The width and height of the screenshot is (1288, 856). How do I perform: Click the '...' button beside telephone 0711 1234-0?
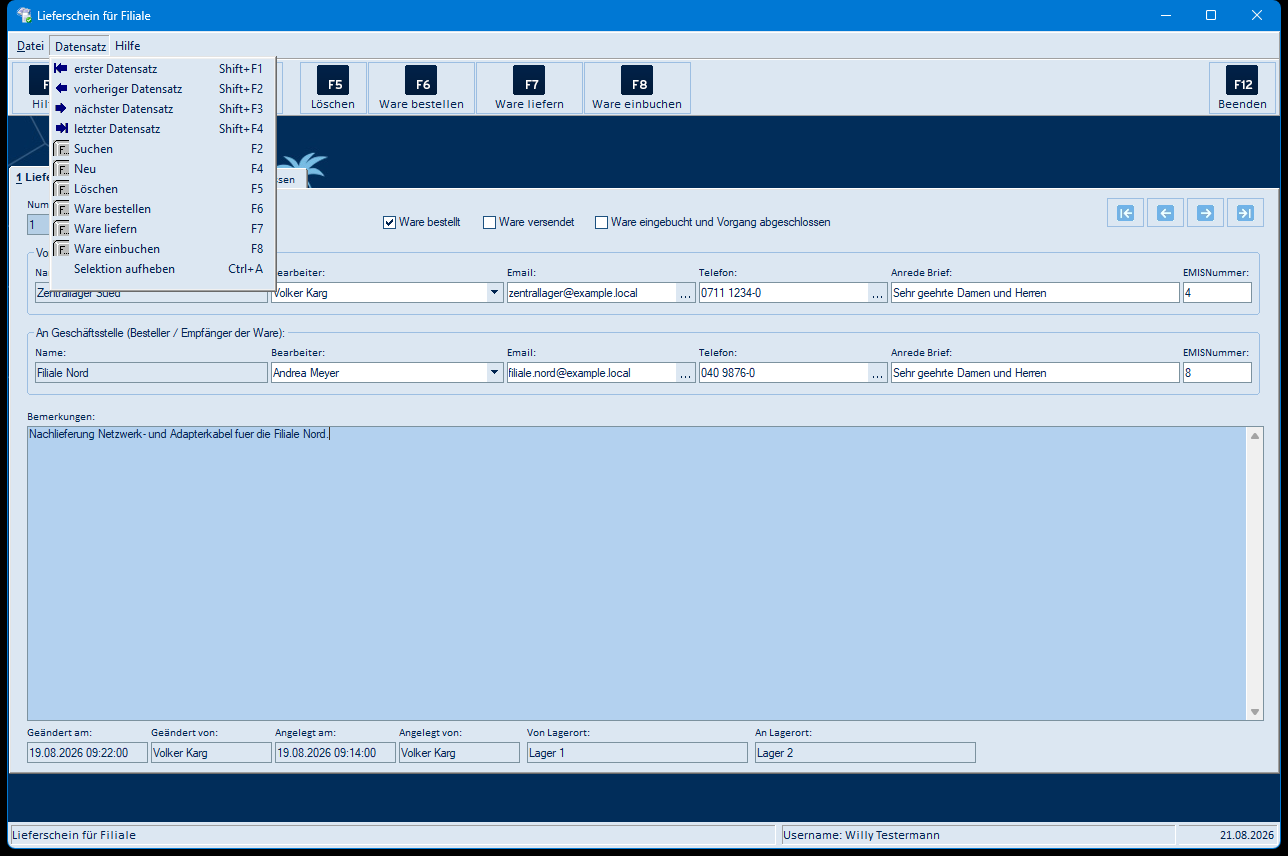(x=877, y=293)
